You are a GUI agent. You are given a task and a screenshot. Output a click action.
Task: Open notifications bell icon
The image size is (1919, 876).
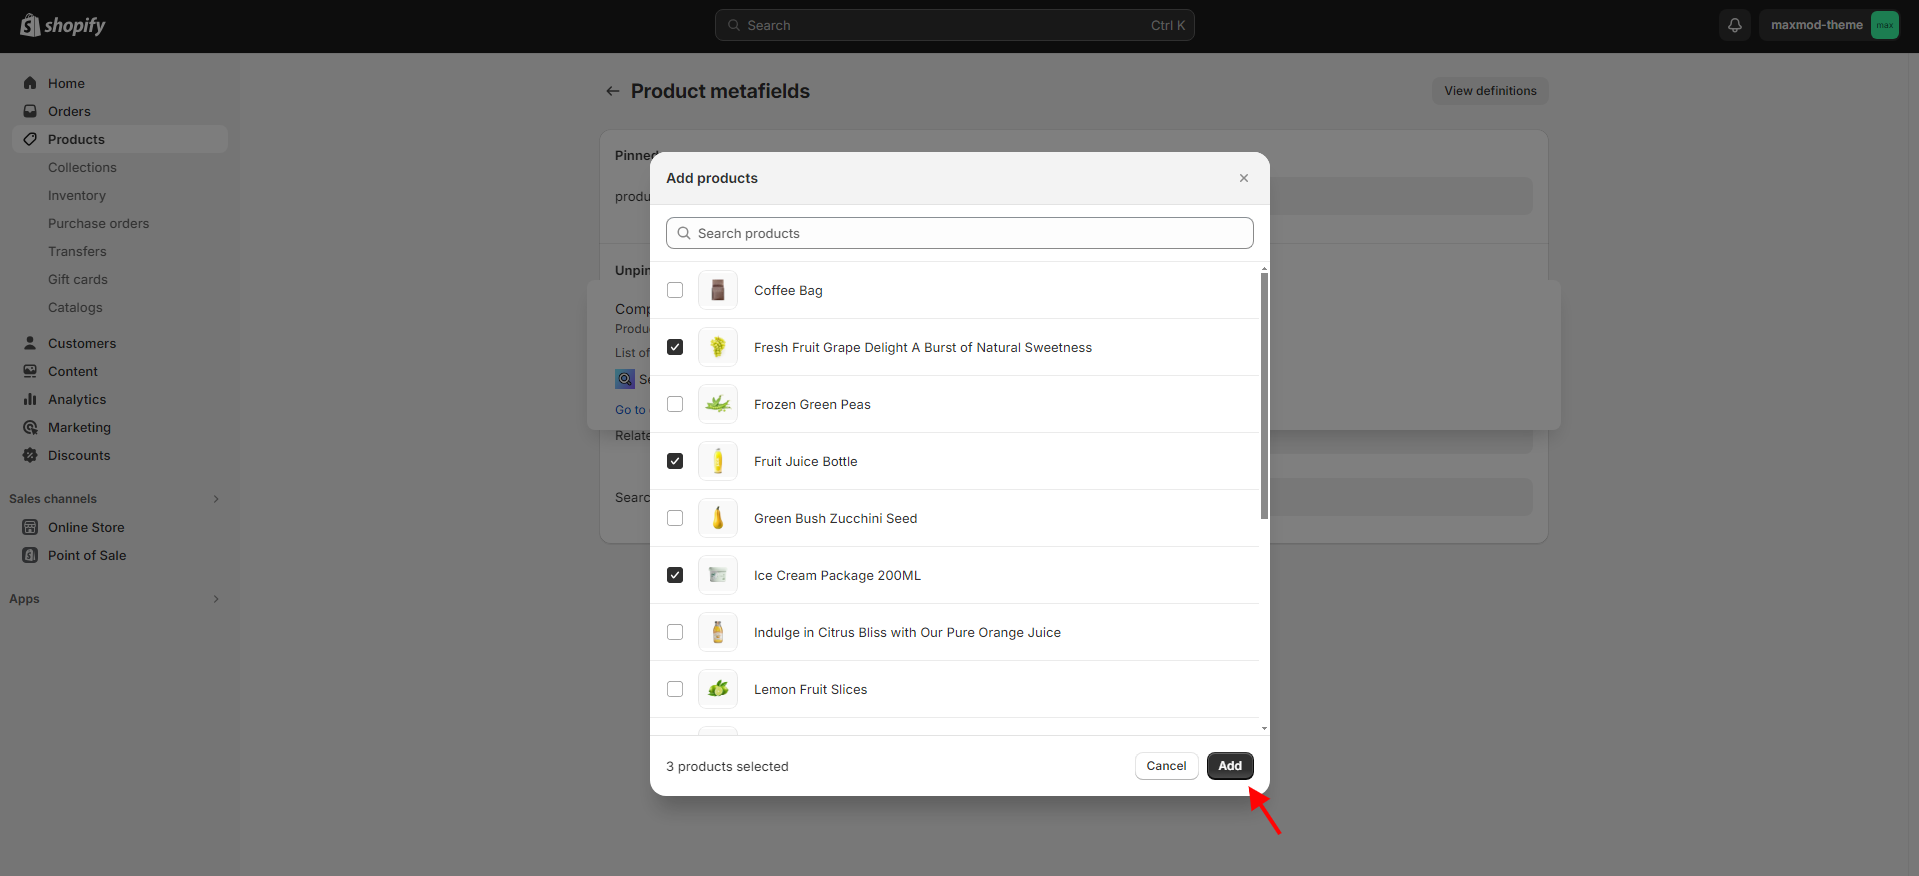[x=1735, y=25]
